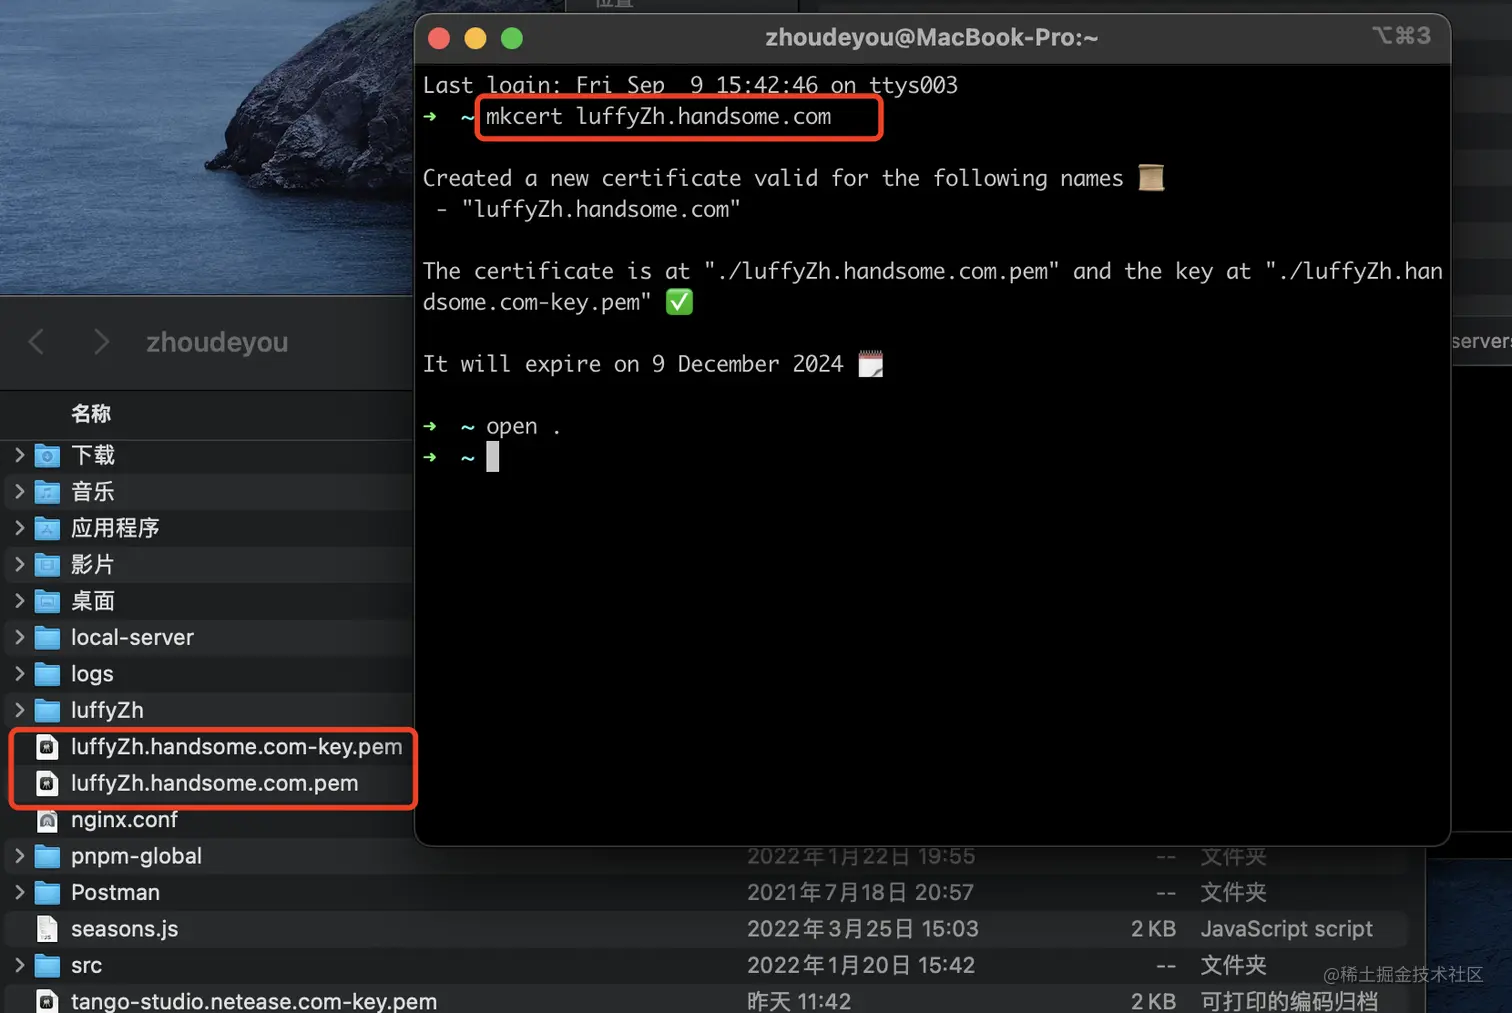Image resolution: width=1512 pixels, height=1013 pixels.
Task: Expand the pnpm-global folder arrow
Action: [x=19, y=856]
